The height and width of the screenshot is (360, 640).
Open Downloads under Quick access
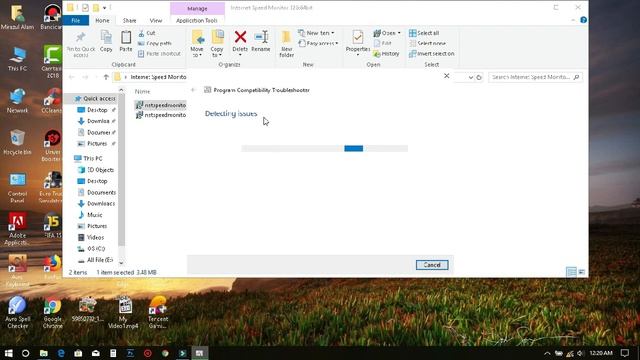coord(94,121)
